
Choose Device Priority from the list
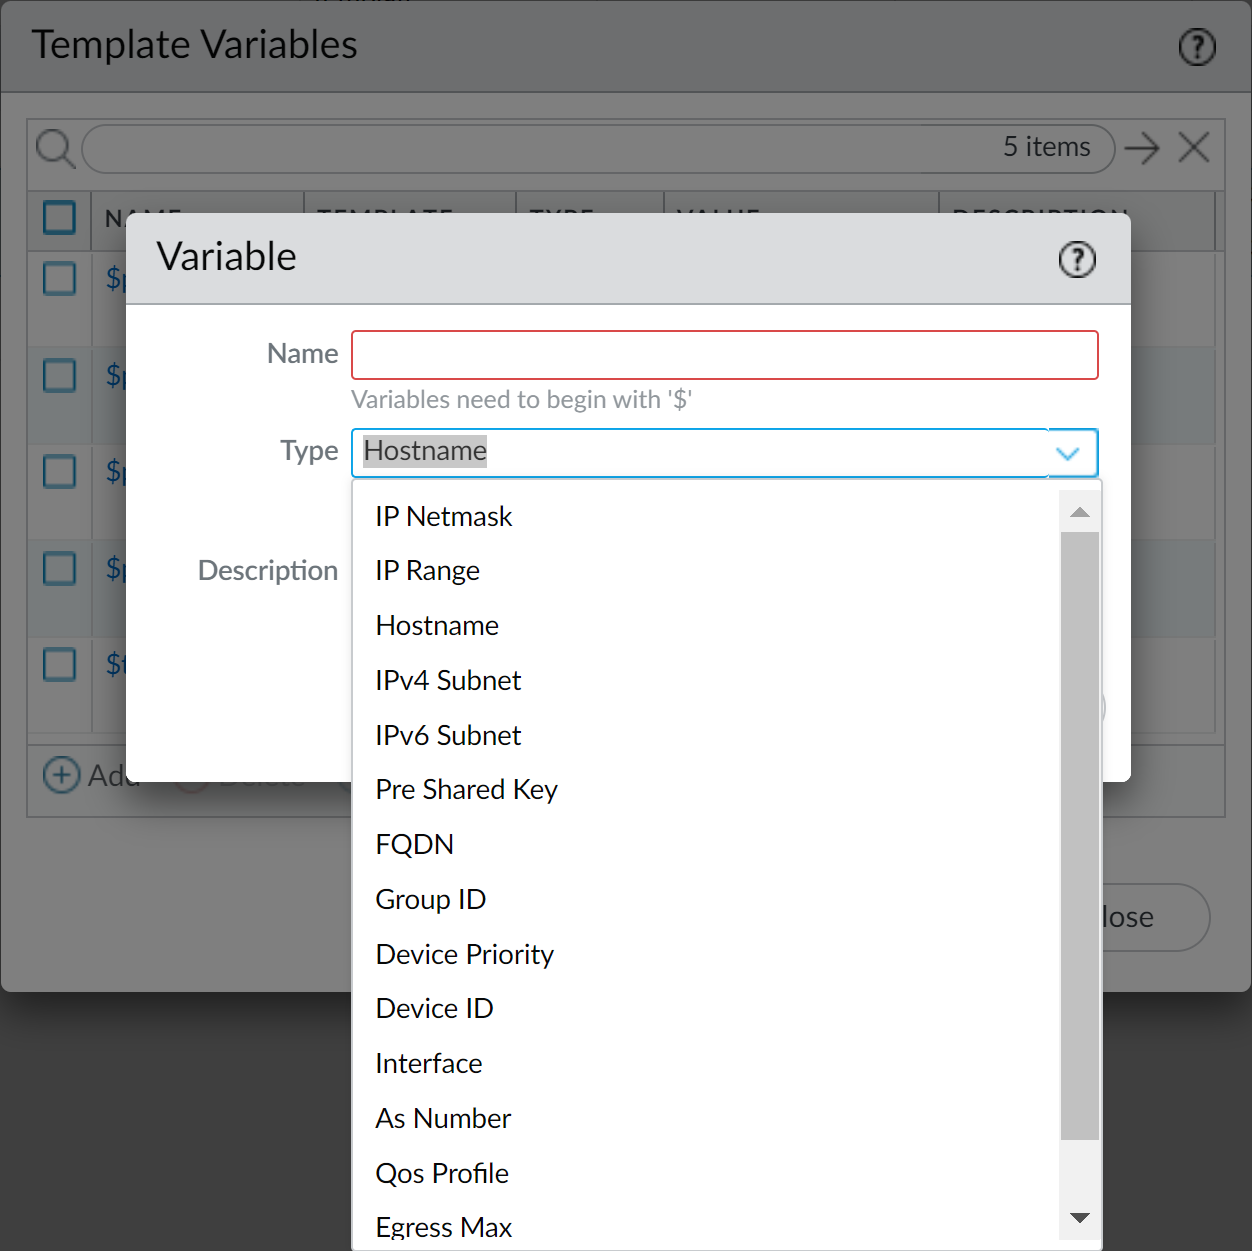pyautogui.click(x=464, y=954)
